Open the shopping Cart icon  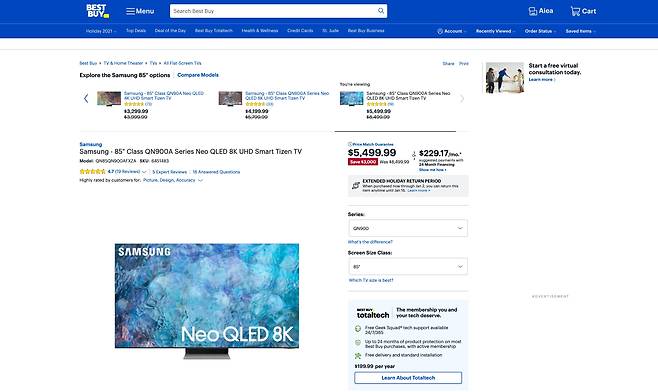click(x=575, y=11)
